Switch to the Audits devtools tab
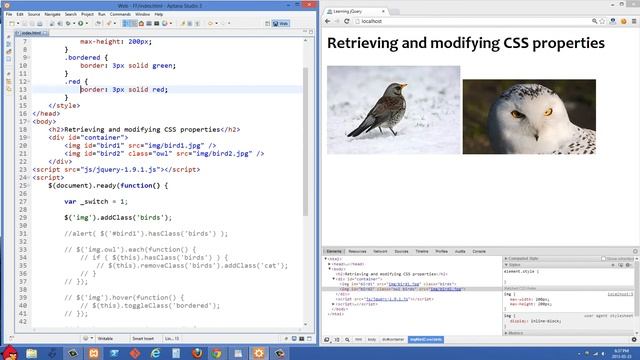 pos(460,251)
